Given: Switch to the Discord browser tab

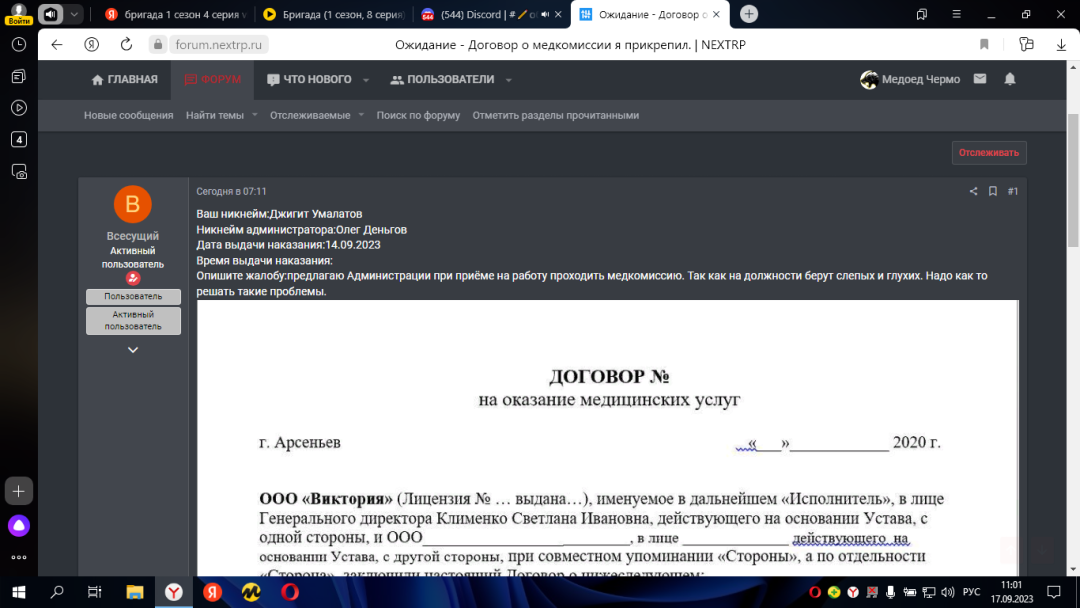Looking at the screenshot, I should (470, 14).
